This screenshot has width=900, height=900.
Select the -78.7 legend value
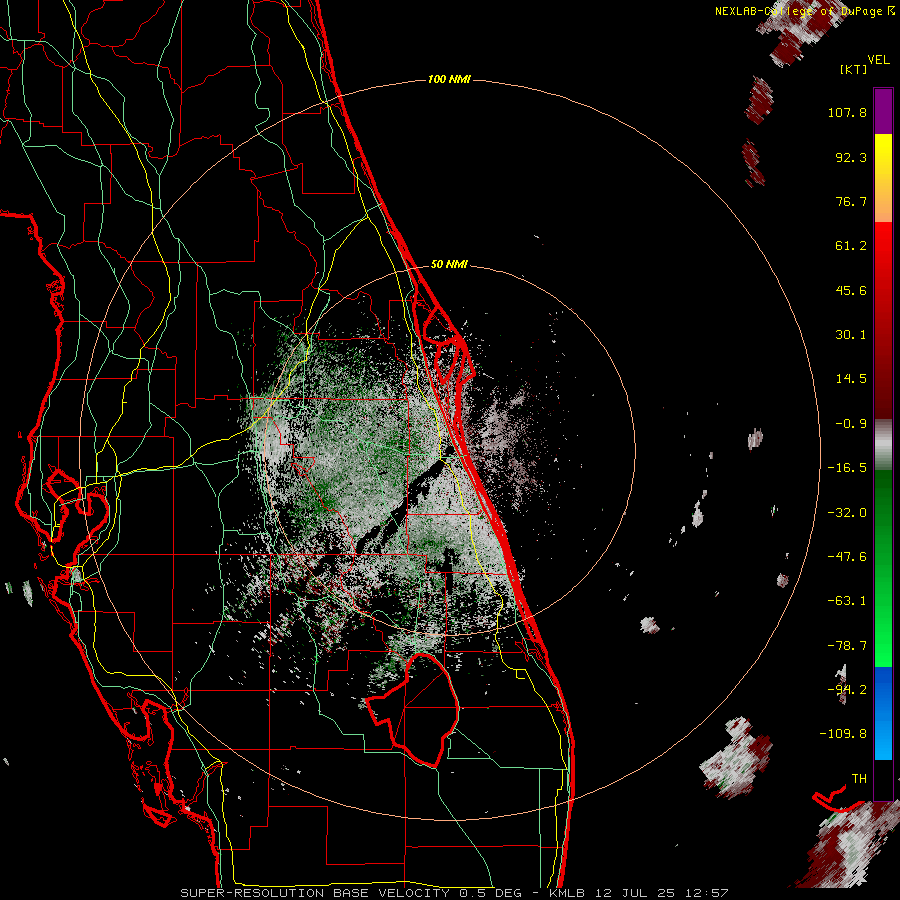pyautogui.click(x=847, y=646)
